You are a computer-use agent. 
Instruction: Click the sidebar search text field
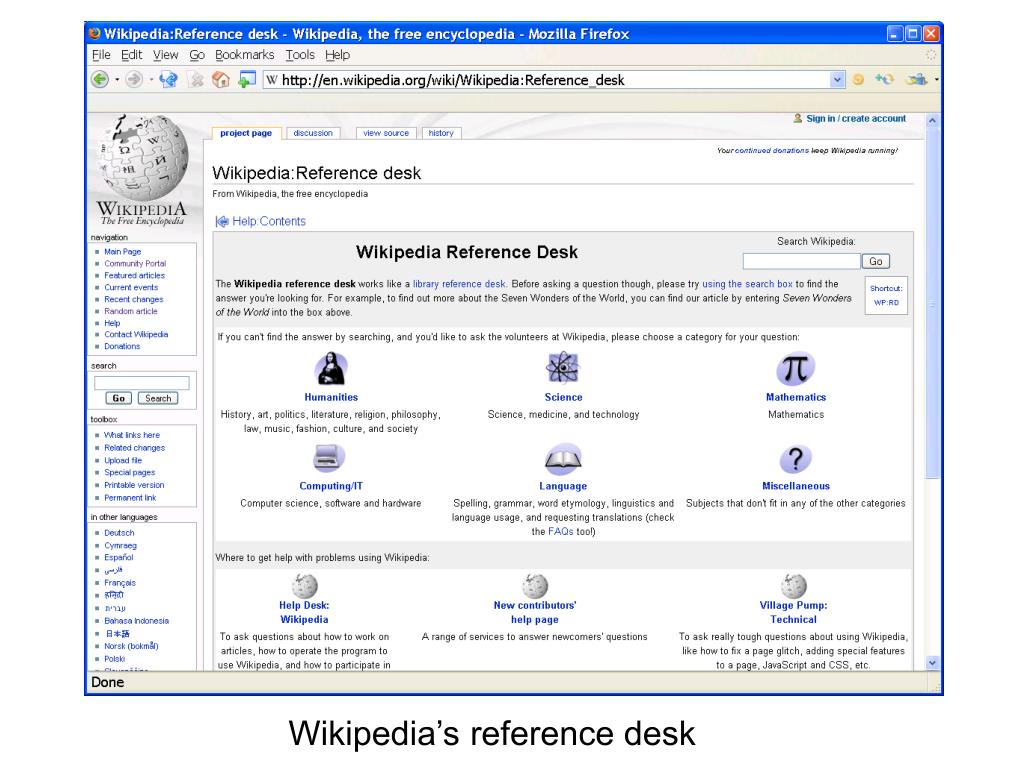pyautogui.click(x=142, y=383)
